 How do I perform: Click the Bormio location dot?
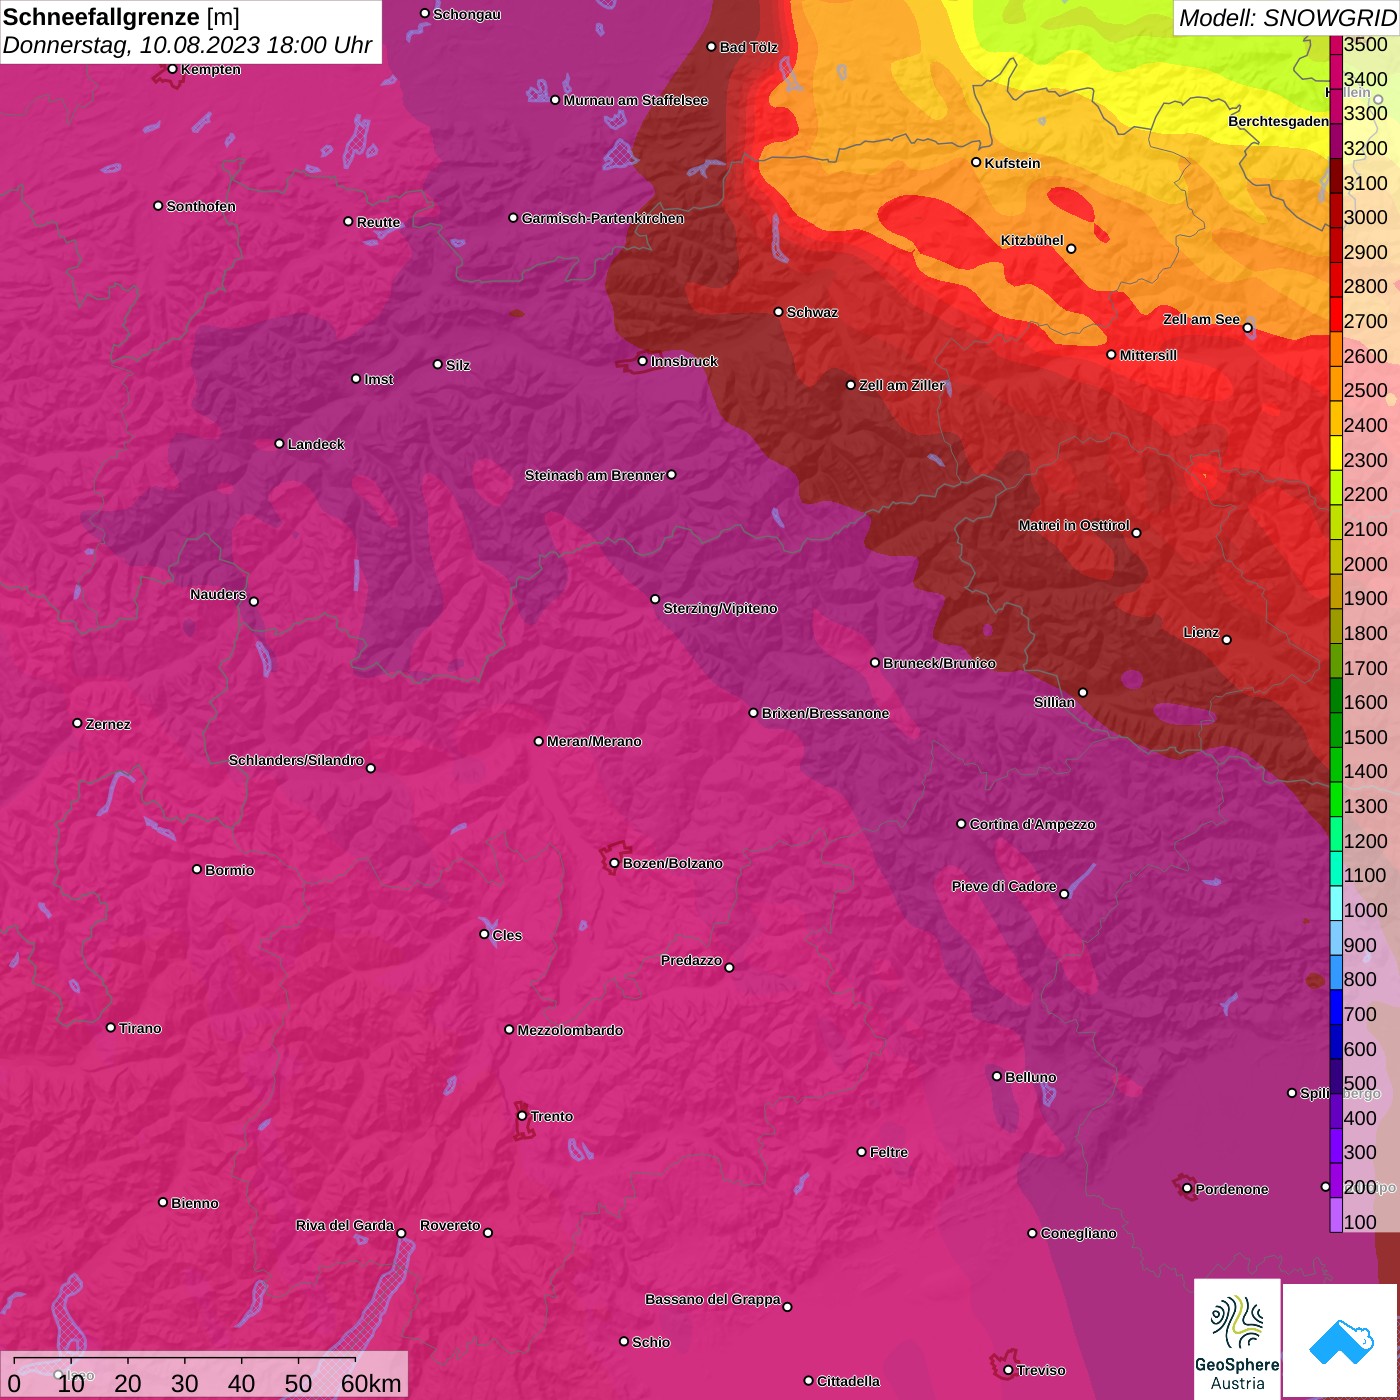point(197,869)
